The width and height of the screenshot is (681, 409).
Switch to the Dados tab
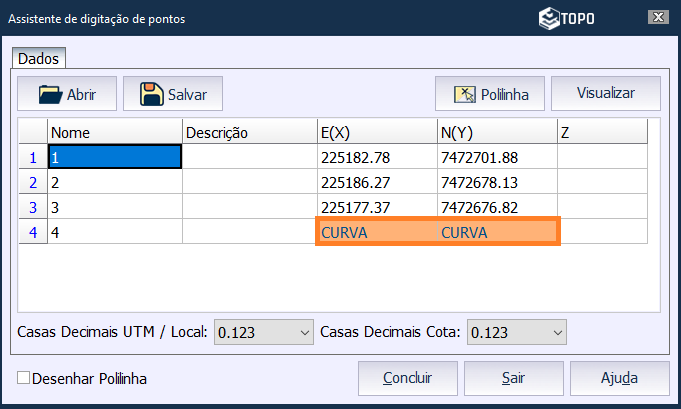pyautogui.click(x=40, y=59)
